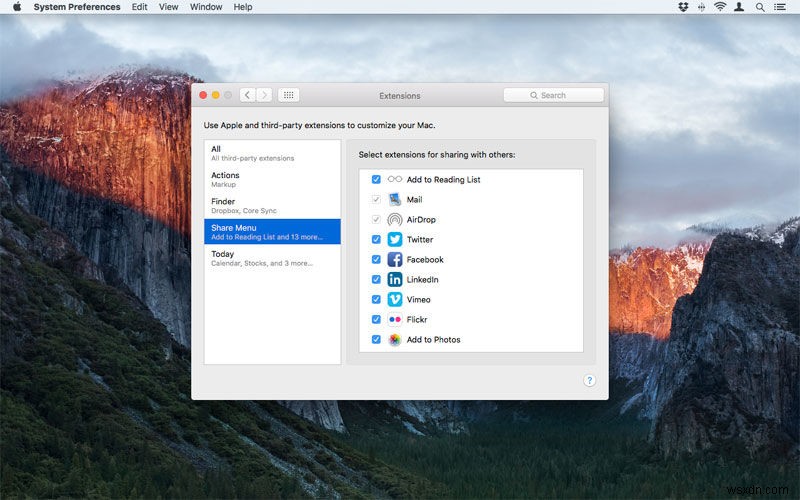Uncheck the Add to Reading List checkbox
This screenshot has height=500, width=800.
tap(376, 180)
